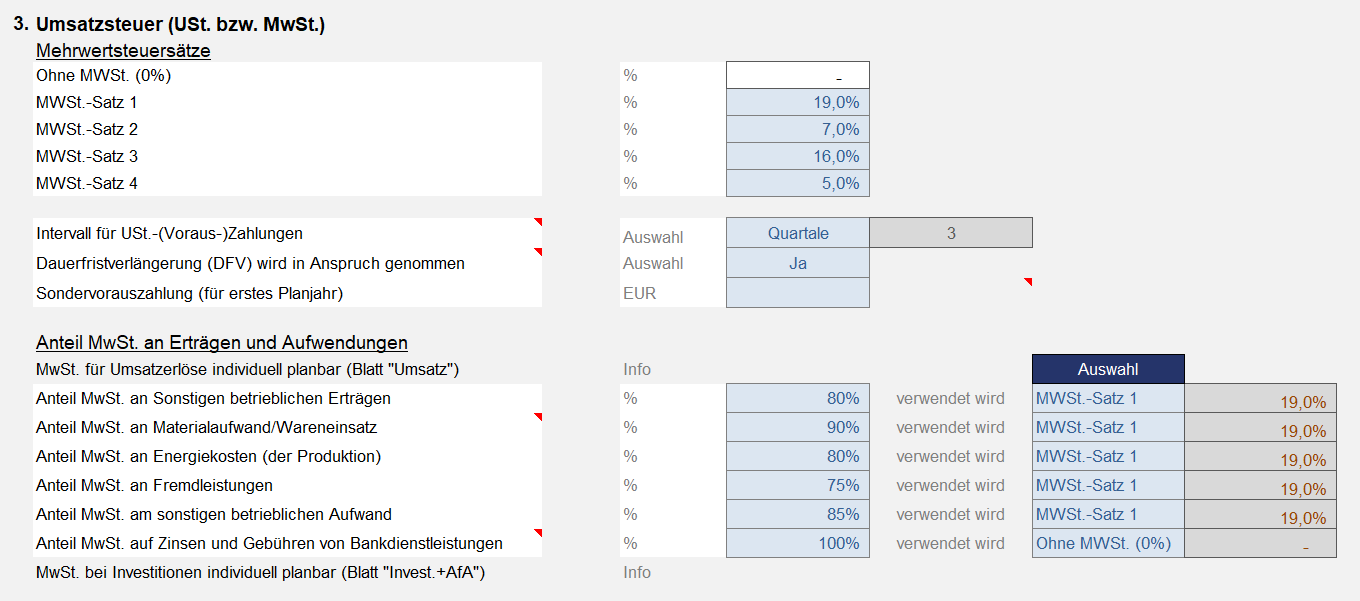This screenshot has width=1360, height=601.
Task: Open the Ohne MWSt. (0%) rate dropdown
Action: (x=1108, y=543)
